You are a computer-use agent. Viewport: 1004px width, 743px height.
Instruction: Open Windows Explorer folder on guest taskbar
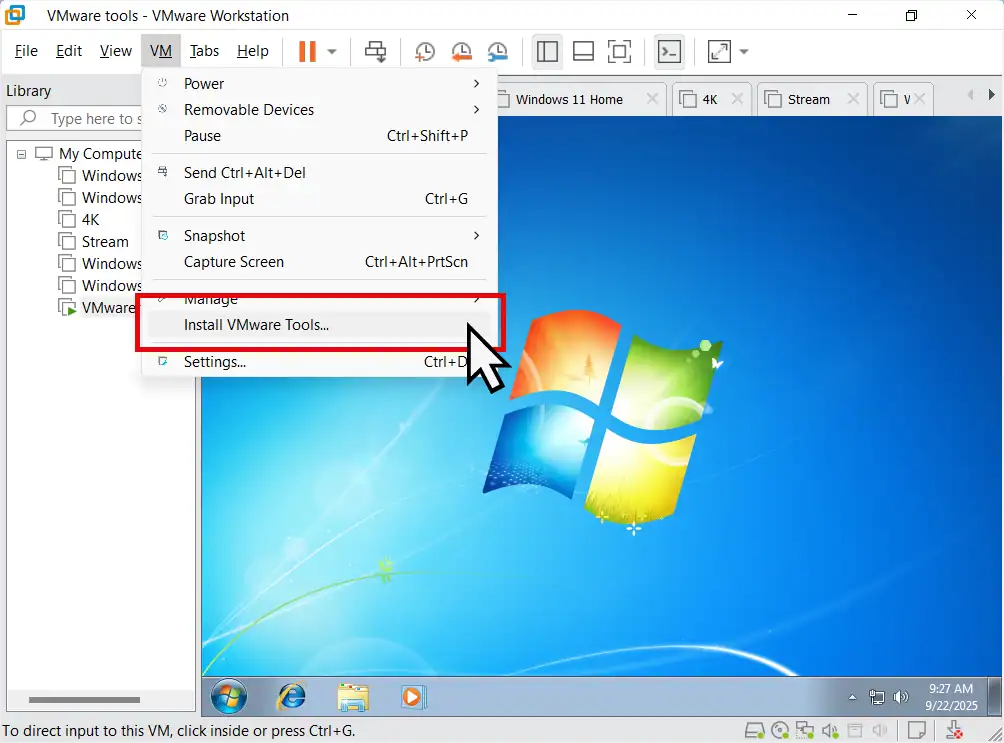[x=353, y=697]
